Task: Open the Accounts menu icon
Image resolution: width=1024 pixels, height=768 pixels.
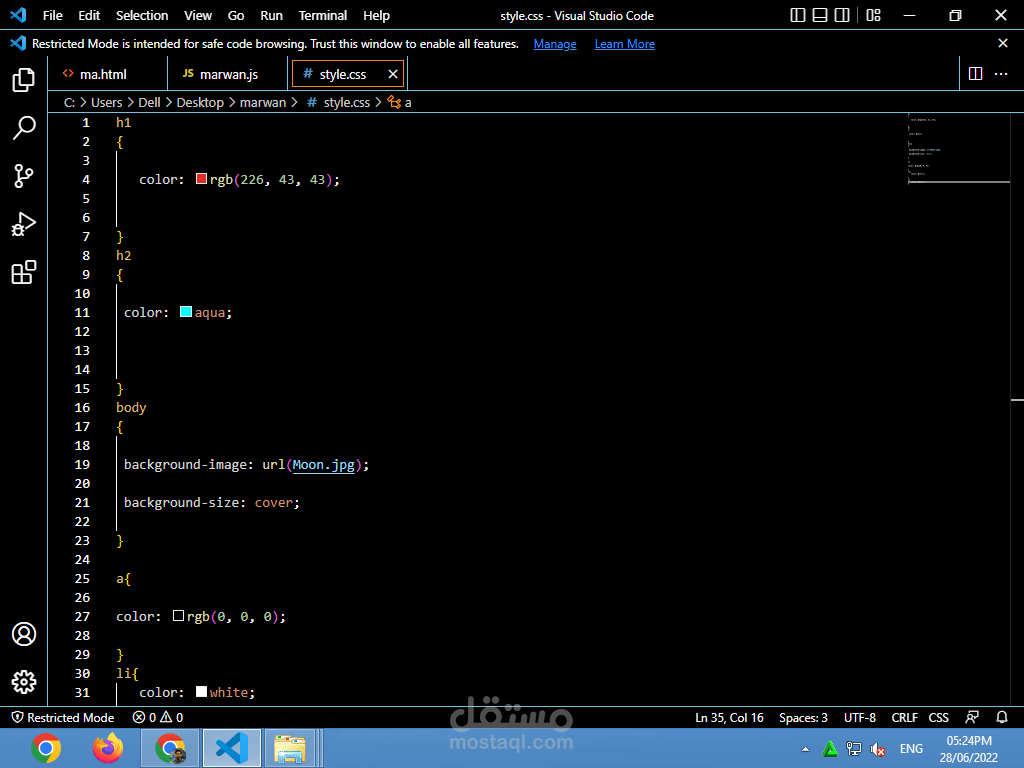Action: 24,634
